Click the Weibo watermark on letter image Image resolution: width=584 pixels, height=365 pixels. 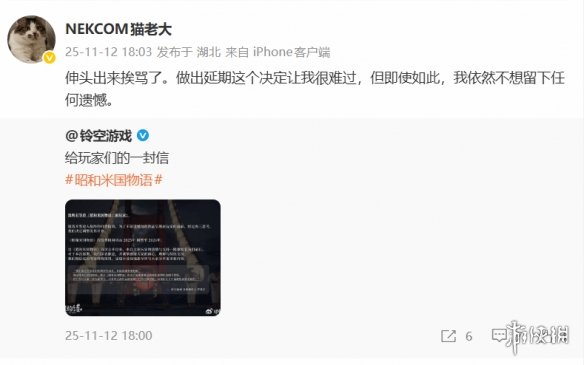coord(213,311)
